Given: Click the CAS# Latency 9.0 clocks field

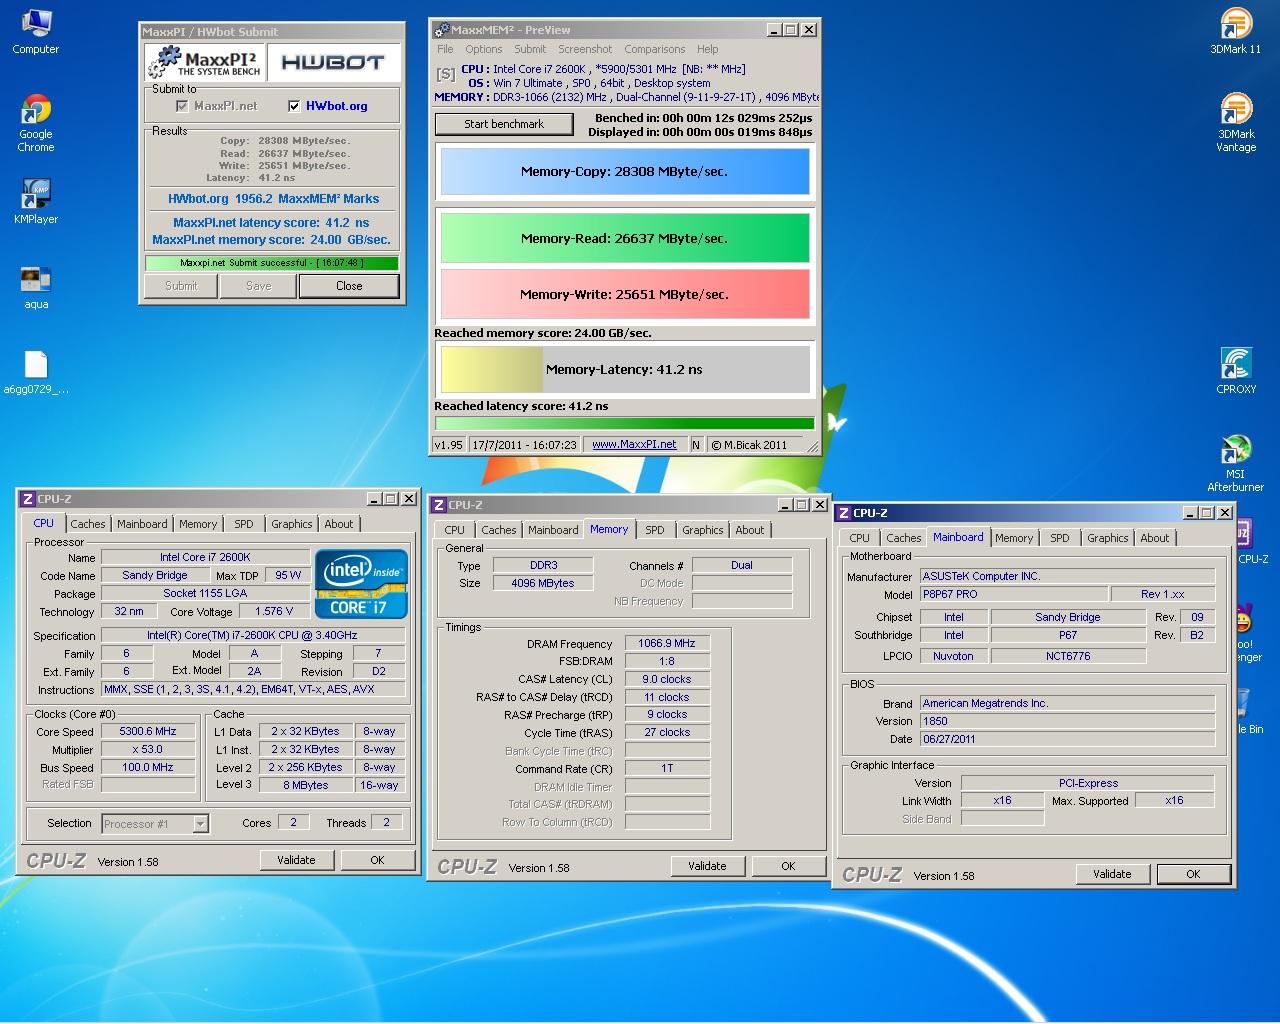Looking at the screenshot, I should pos(667,679).
